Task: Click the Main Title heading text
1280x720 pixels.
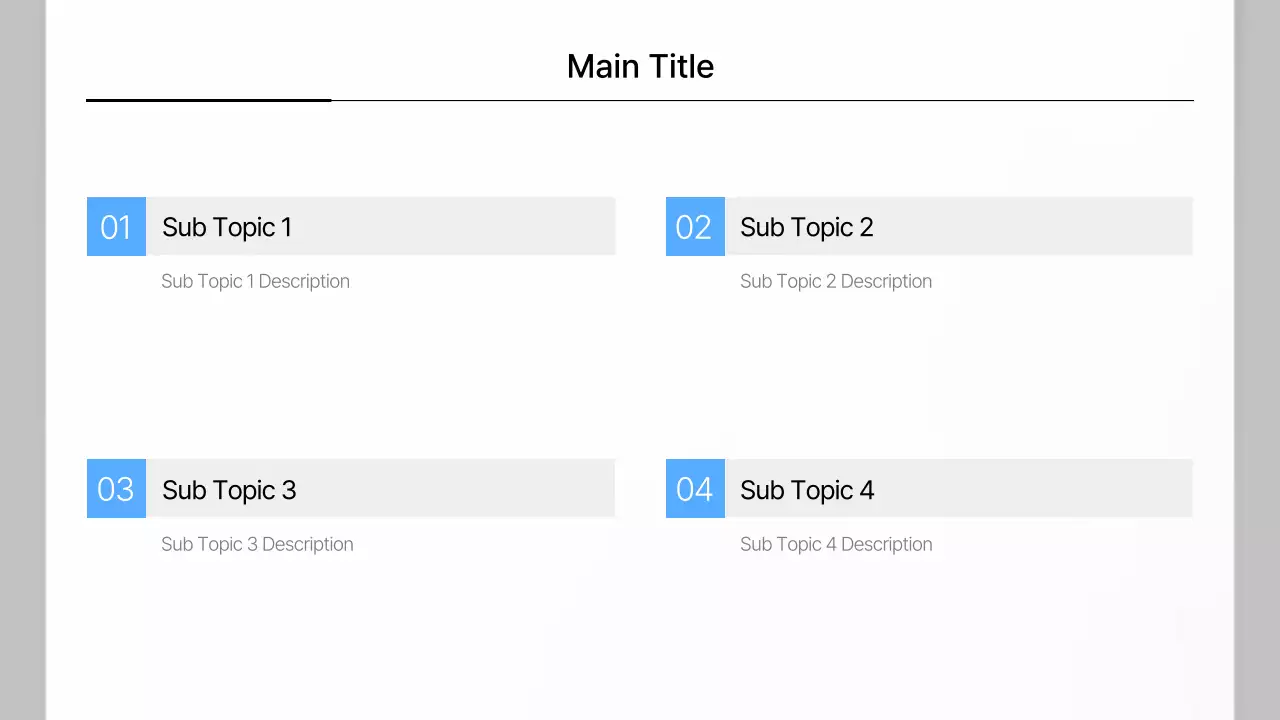Action: (x=640, y=66)
